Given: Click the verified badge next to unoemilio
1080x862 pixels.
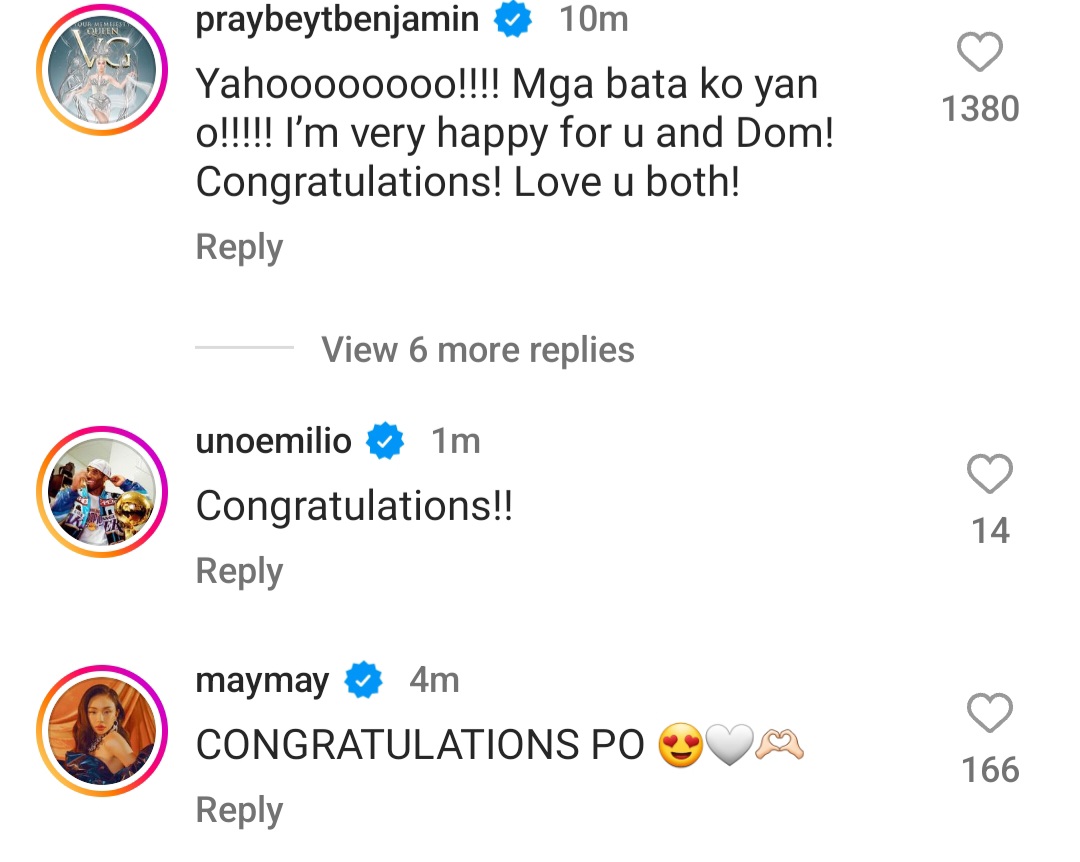Looking at the screenshot, I should [385, 441].
